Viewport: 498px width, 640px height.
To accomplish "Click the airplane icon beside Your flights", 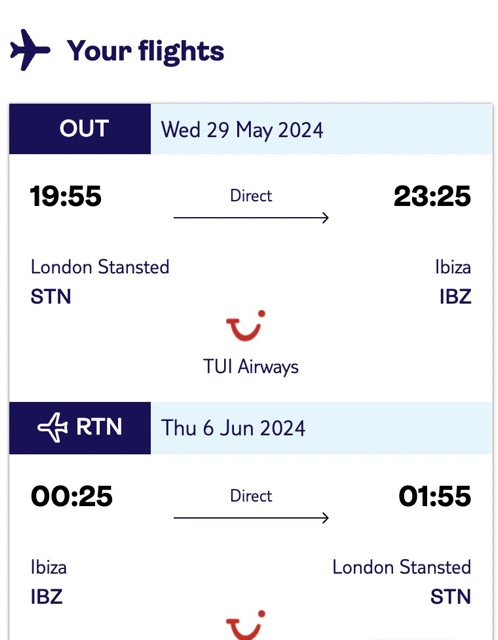I will coord(30,50).
